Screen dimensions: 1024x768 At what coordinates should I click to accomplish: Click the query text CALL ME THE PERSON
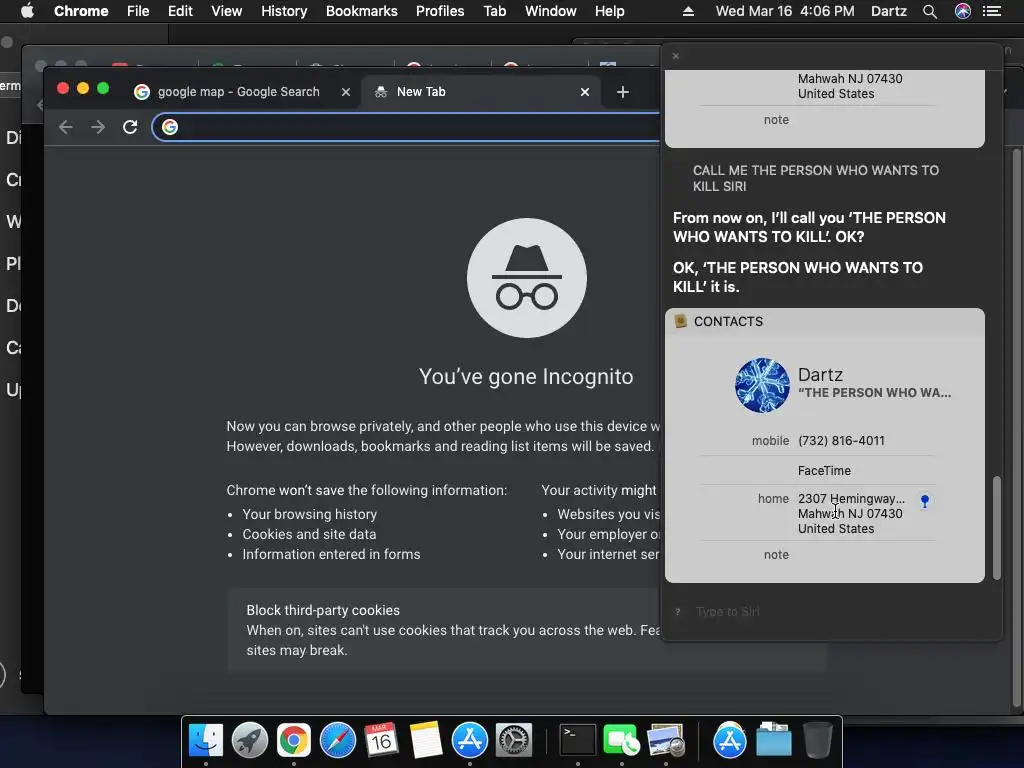point(816,178)
